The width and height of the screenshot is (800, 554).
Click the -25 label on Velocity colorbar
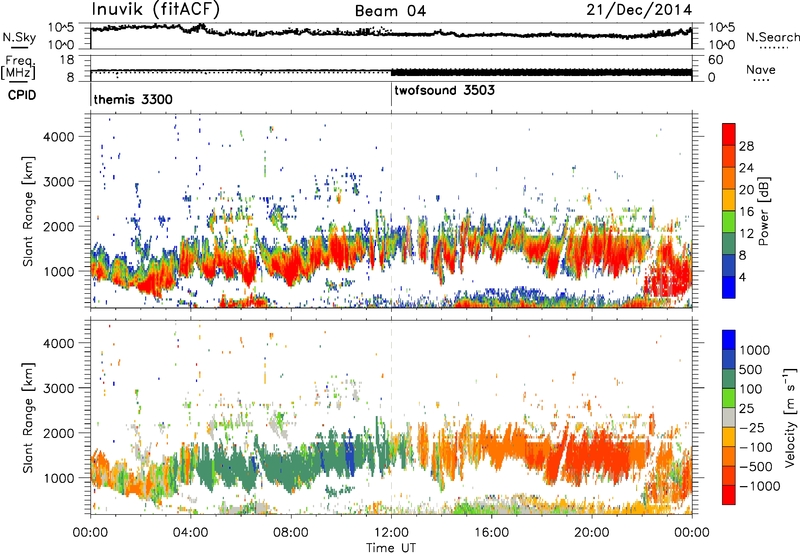[752, 428]
